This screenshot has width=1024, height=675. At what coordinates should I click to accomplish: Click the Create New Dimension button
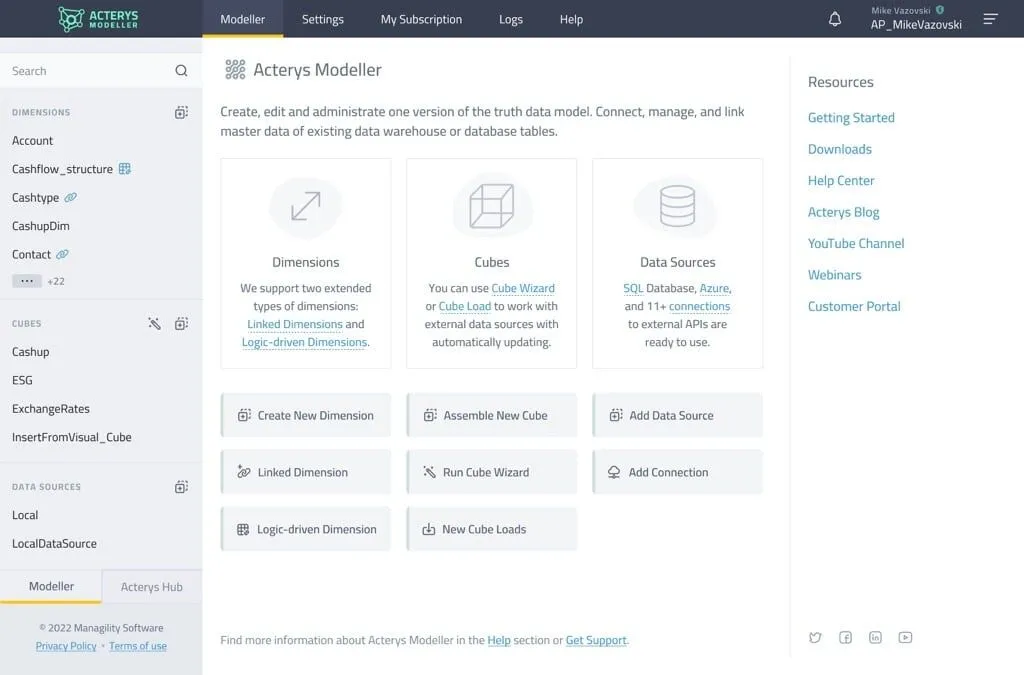coord(306,415)
